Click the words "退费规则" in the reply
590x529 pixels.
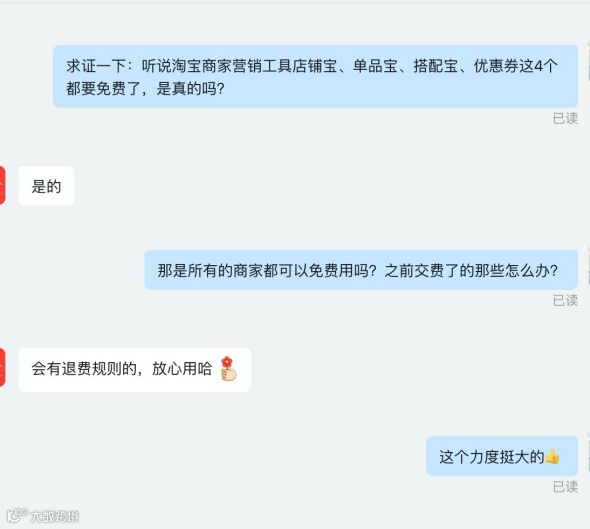pos(91,369)
